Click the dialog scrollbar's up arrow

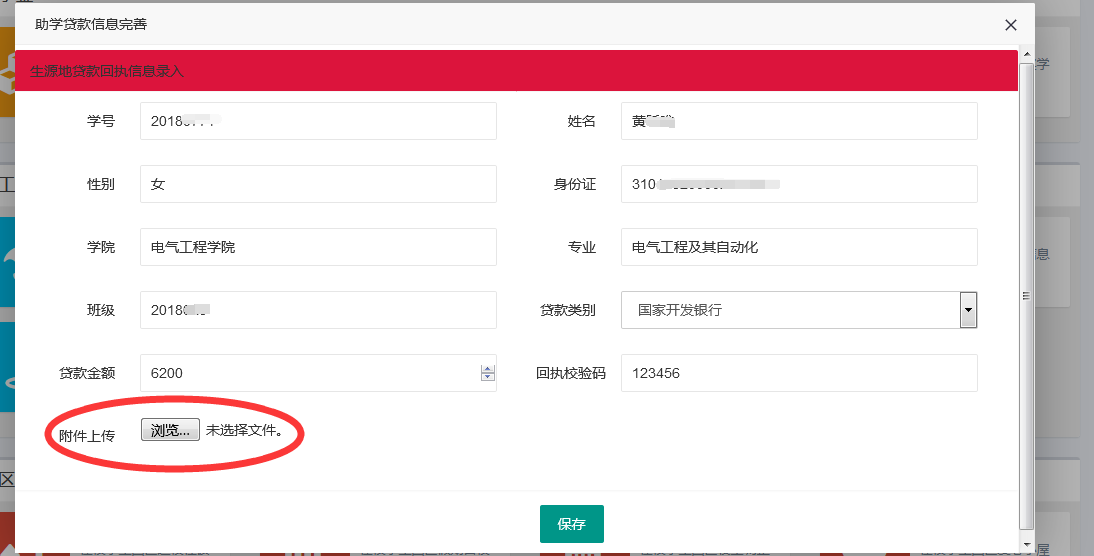[x=1026, y=52]
